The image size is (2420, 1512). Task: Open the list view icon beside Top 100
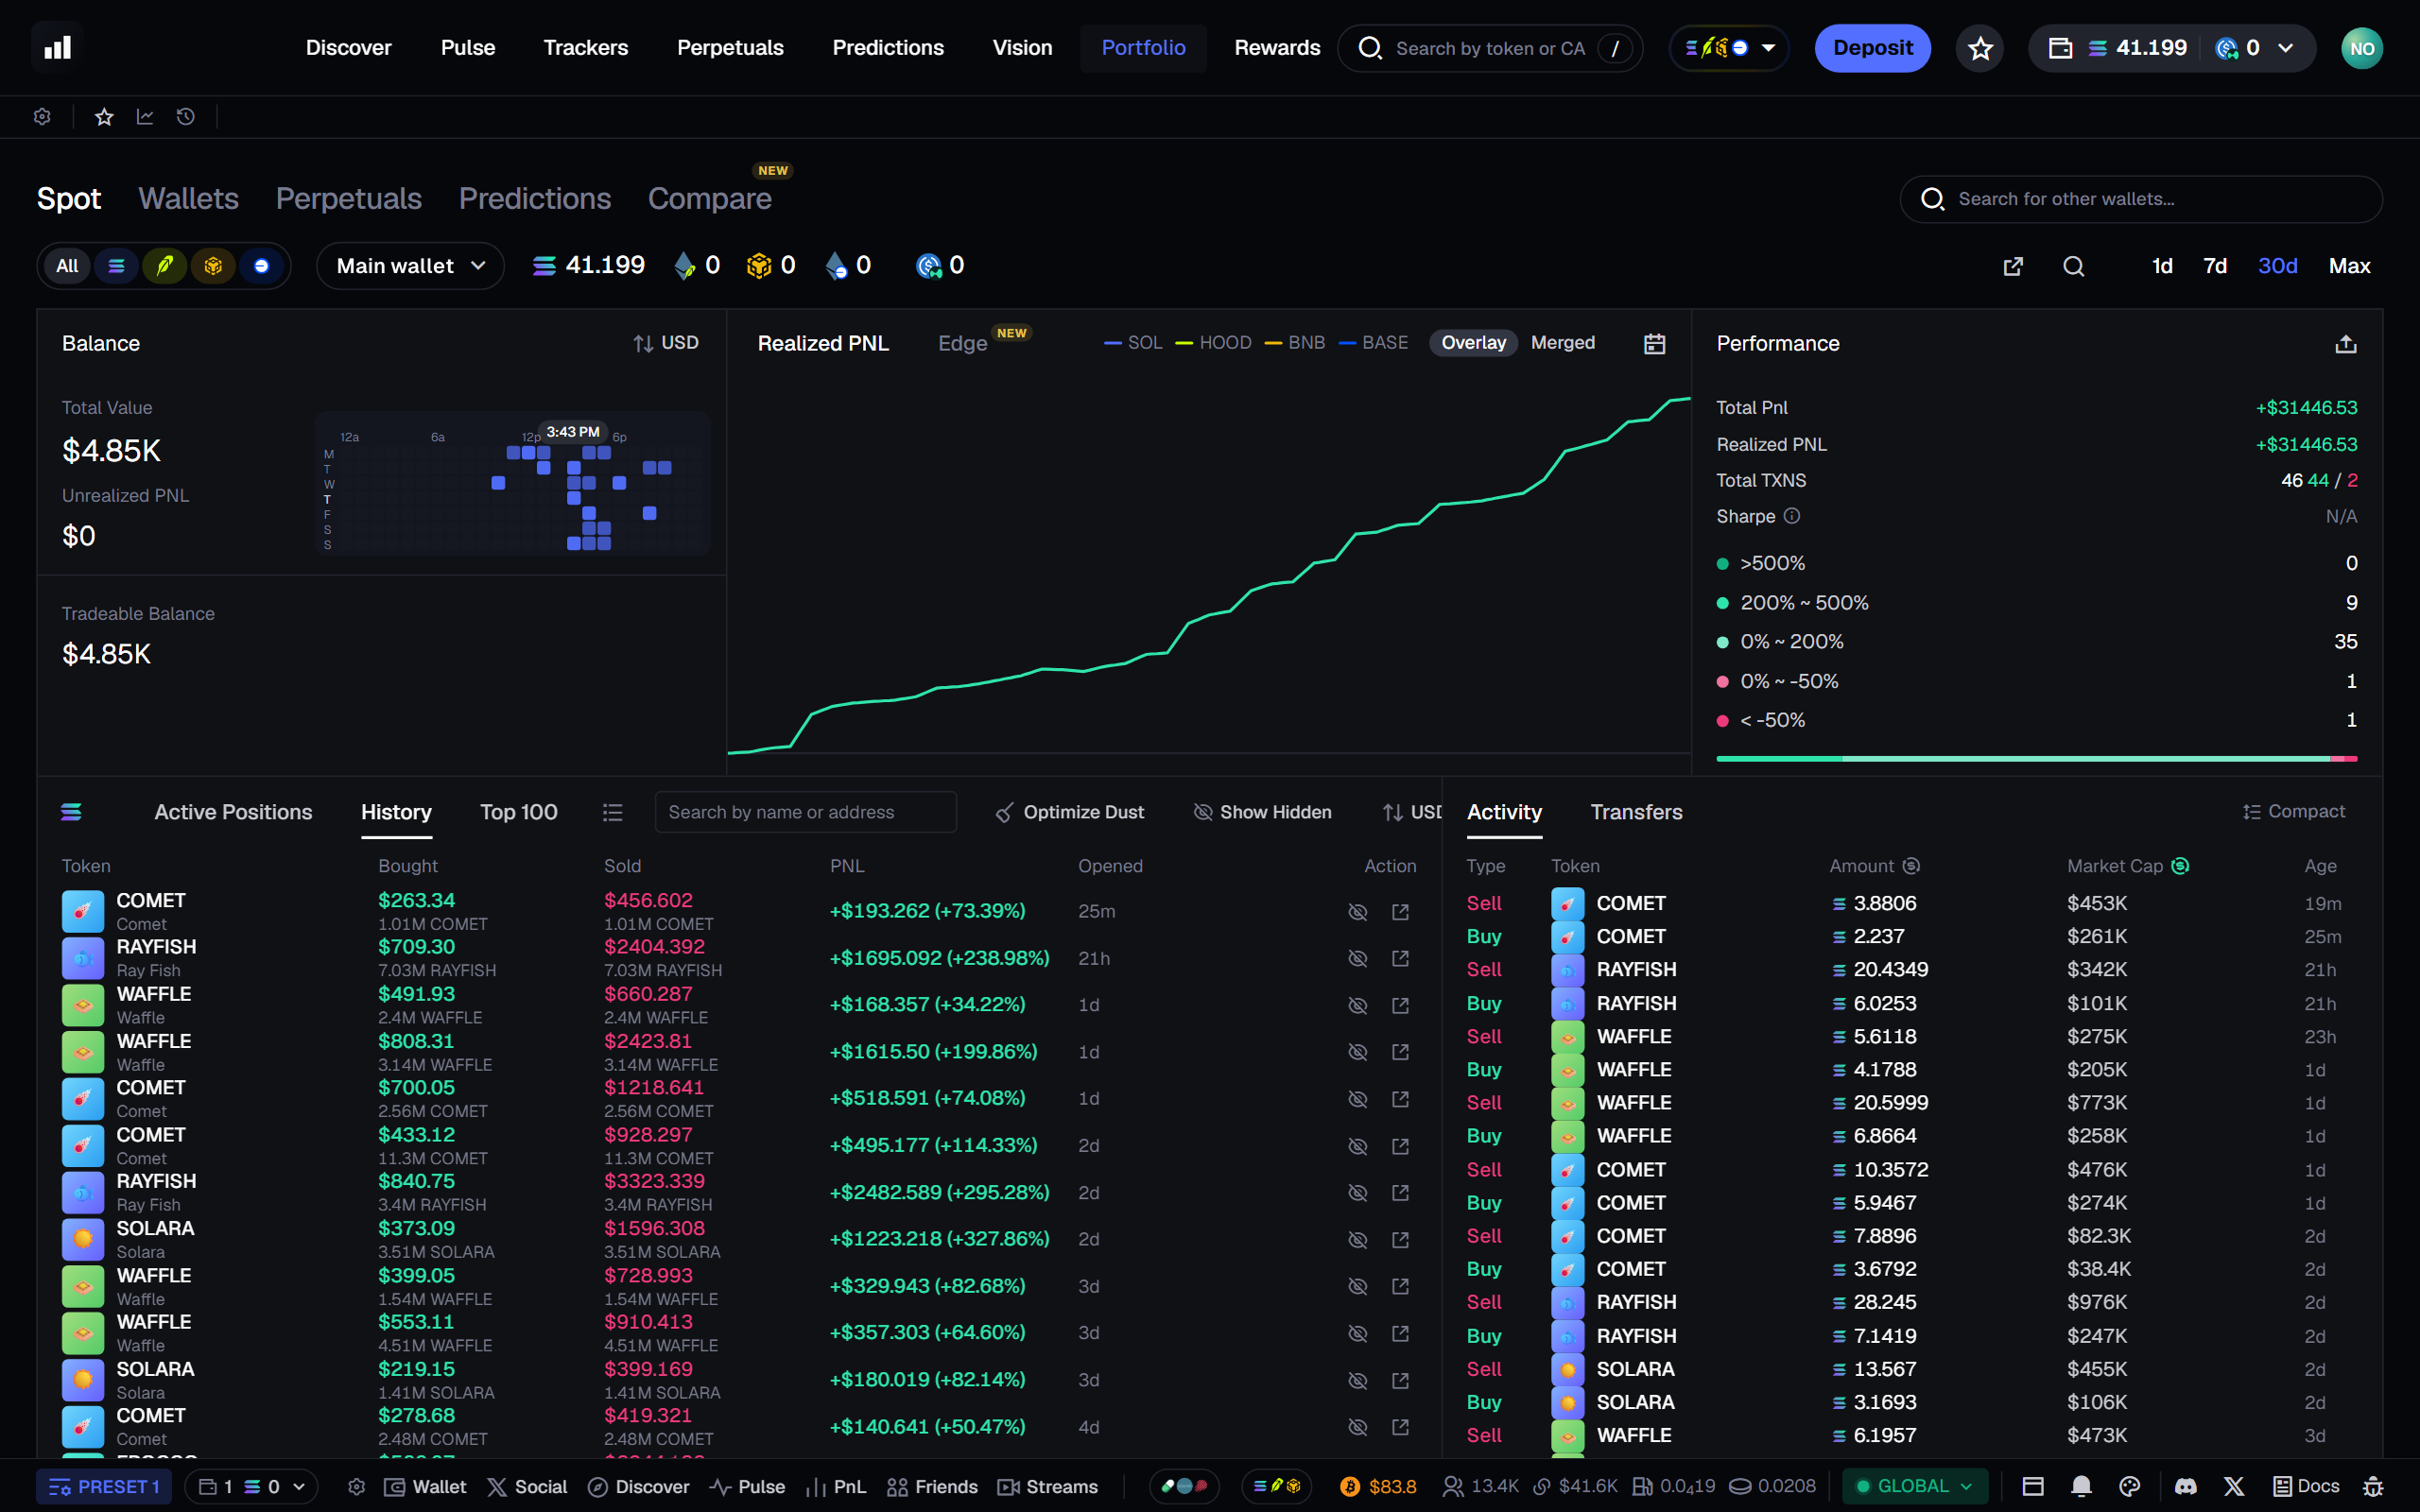tap(613, 813)
